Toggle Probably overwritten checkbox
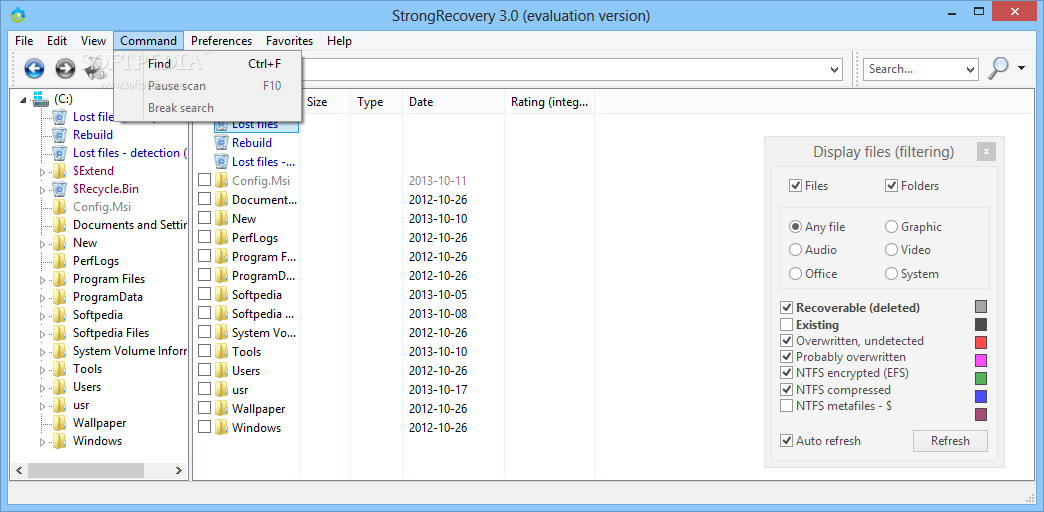The width and height of the screenshot is (1044, 512). coord(787,357)
